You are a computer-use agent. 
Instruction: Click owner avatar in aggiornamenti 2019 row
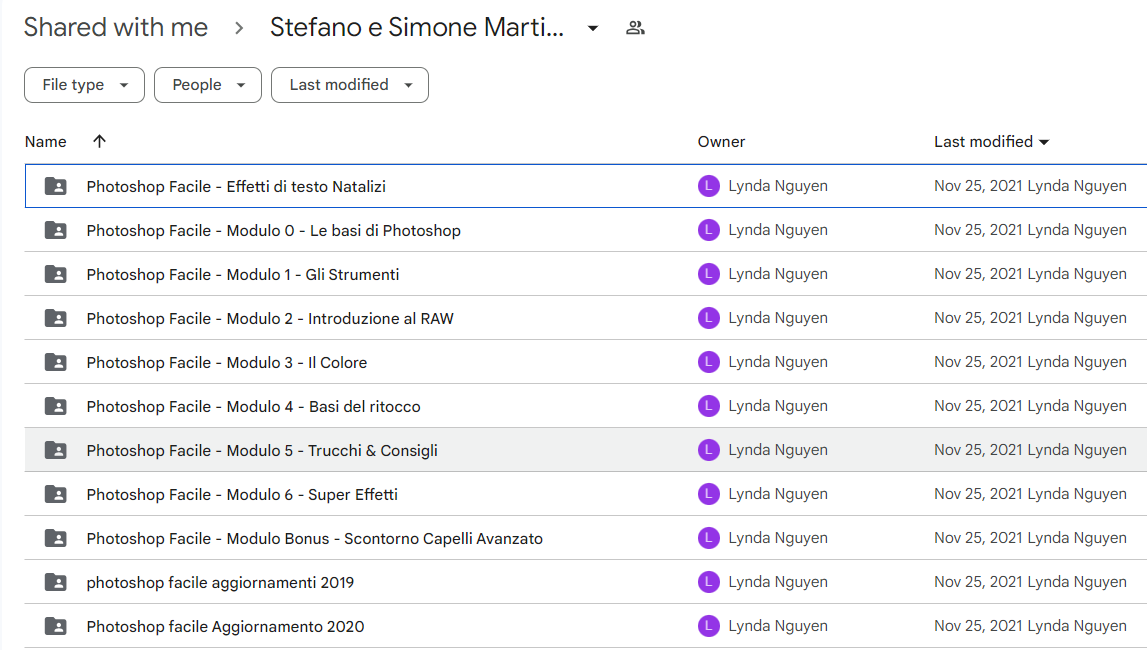pos(708,581)
